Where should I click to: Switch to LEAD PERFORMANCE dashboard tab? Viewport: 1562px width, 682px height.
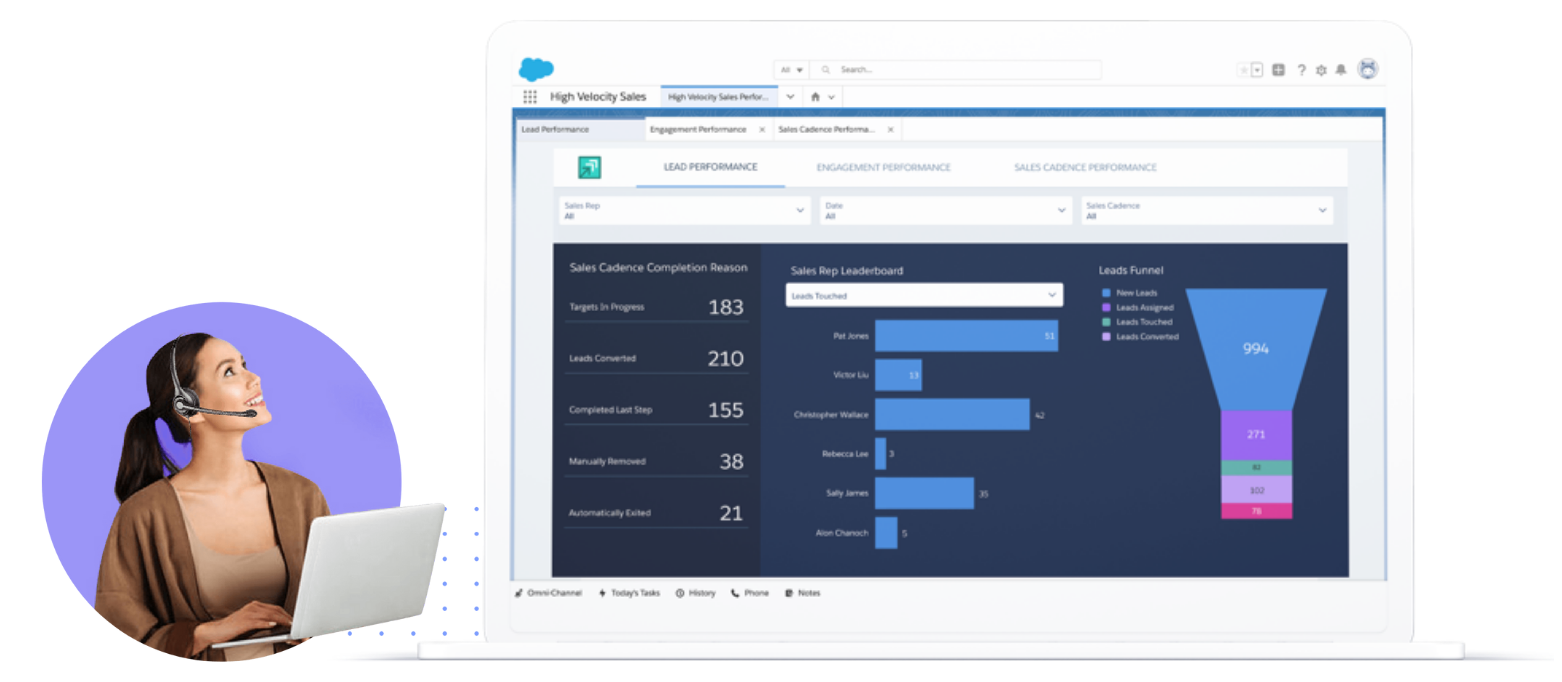pos(710,167)
